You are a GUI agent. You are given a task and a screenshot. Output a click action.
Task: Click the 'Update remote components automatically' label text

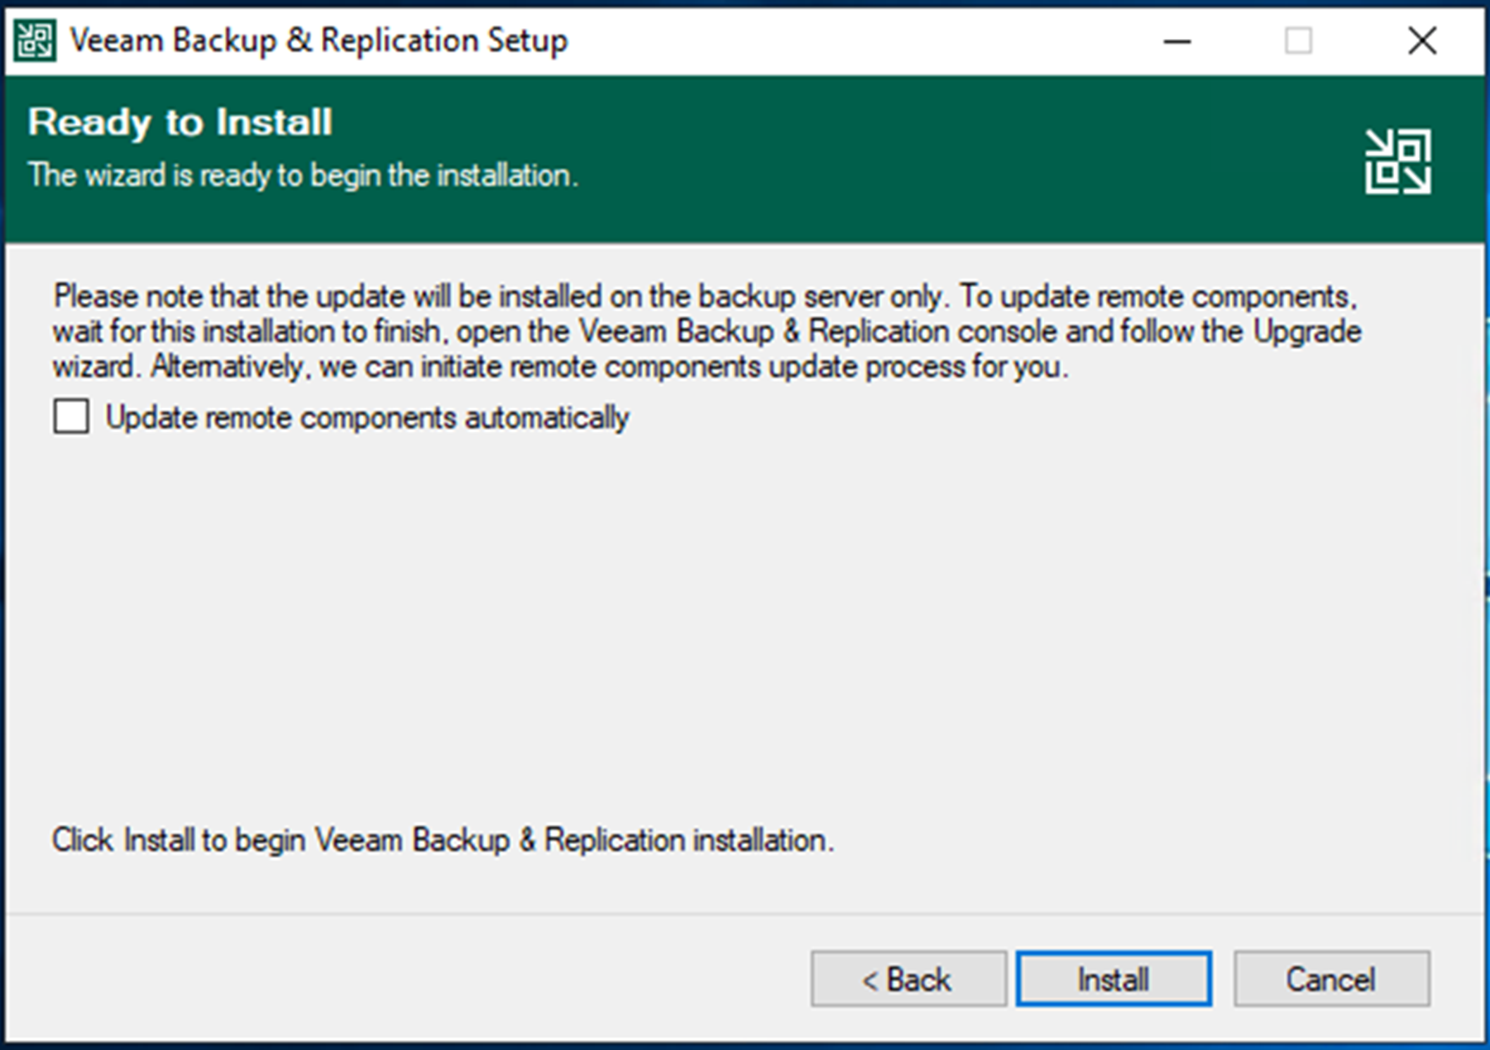(x=367, y=417)
